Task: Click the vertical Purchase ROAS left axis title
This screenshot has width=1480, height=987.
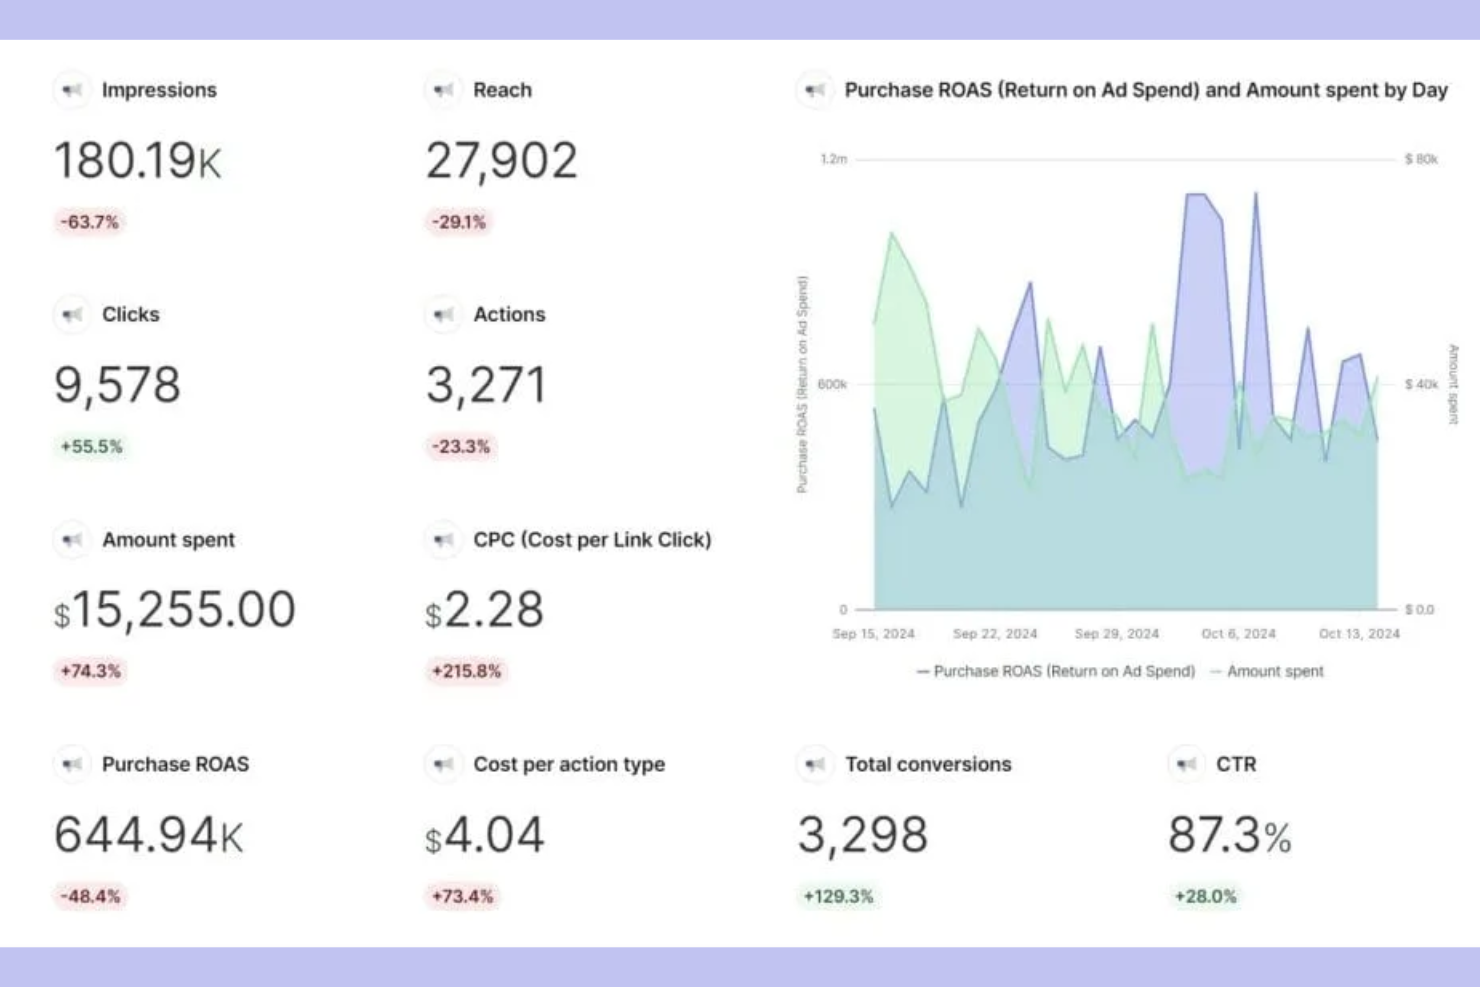Action: coord(802,384)
